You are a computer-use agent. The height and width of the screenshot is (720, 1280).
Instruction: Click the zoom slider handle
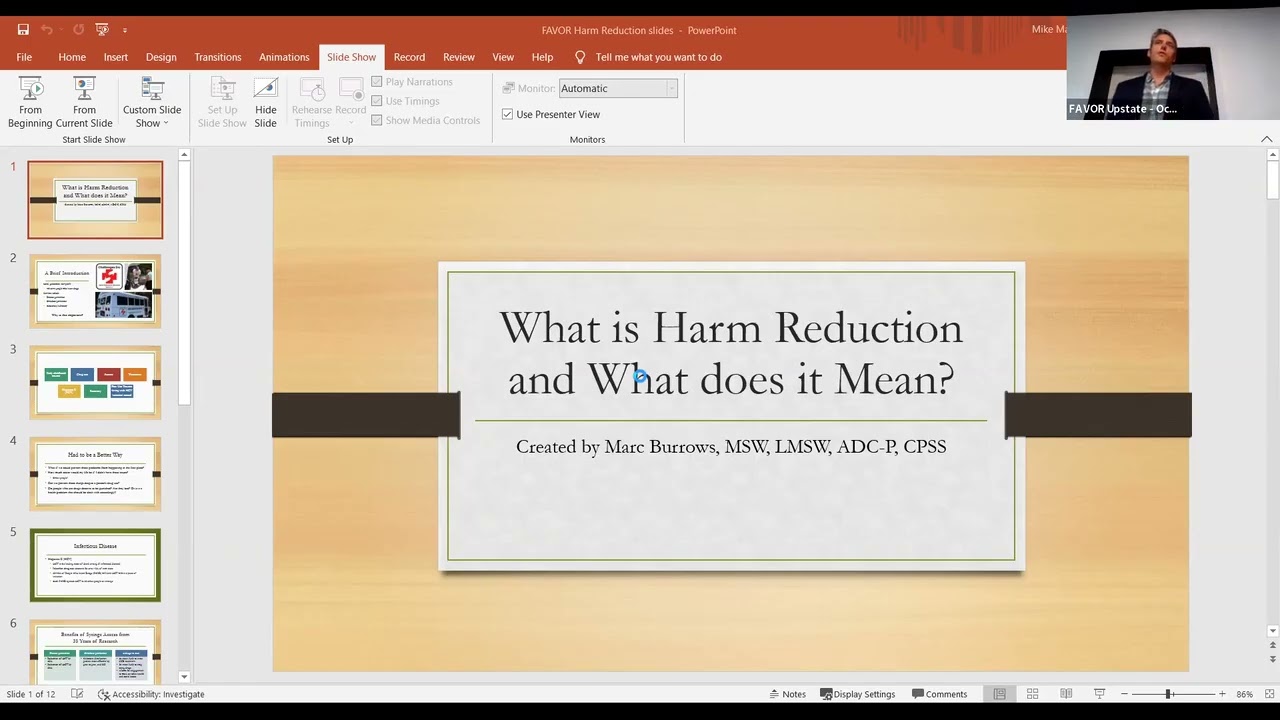(1168, 694)
